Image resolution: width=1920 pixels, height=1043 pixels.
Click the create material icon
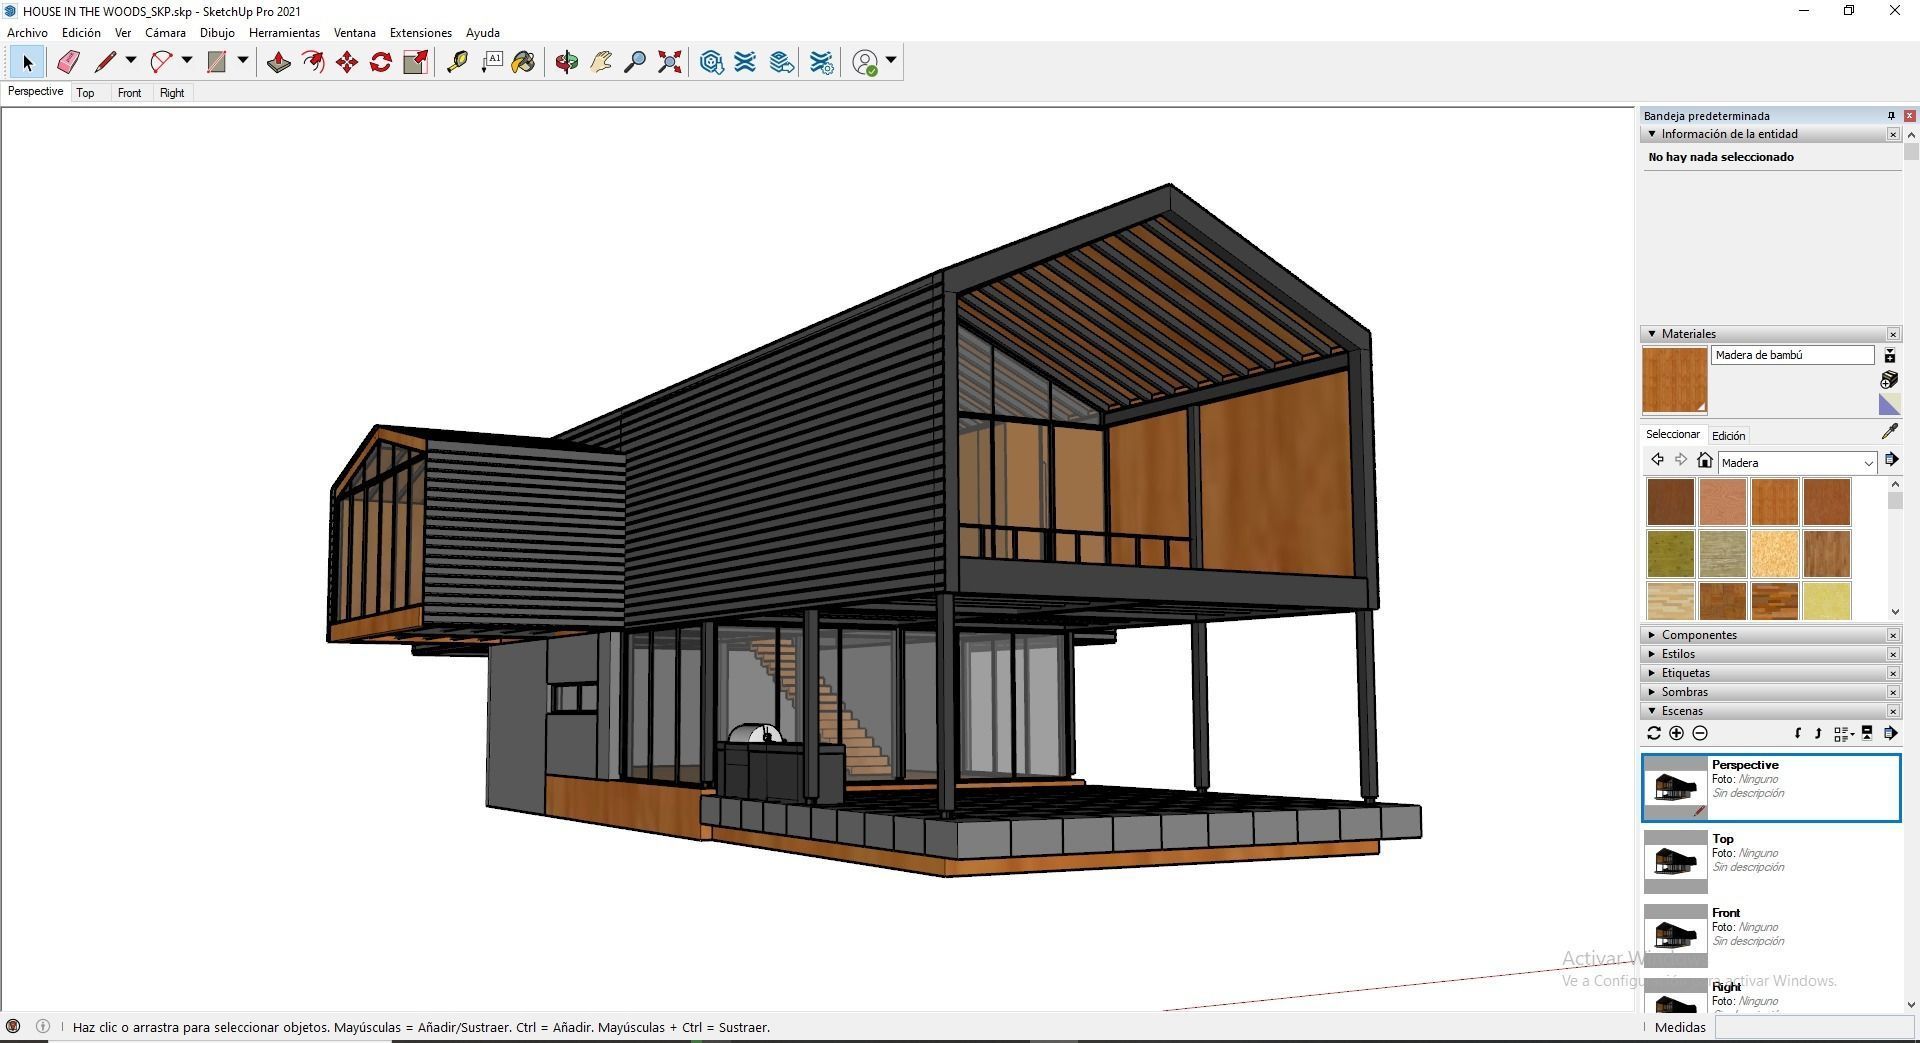(x=1889, y=379)
